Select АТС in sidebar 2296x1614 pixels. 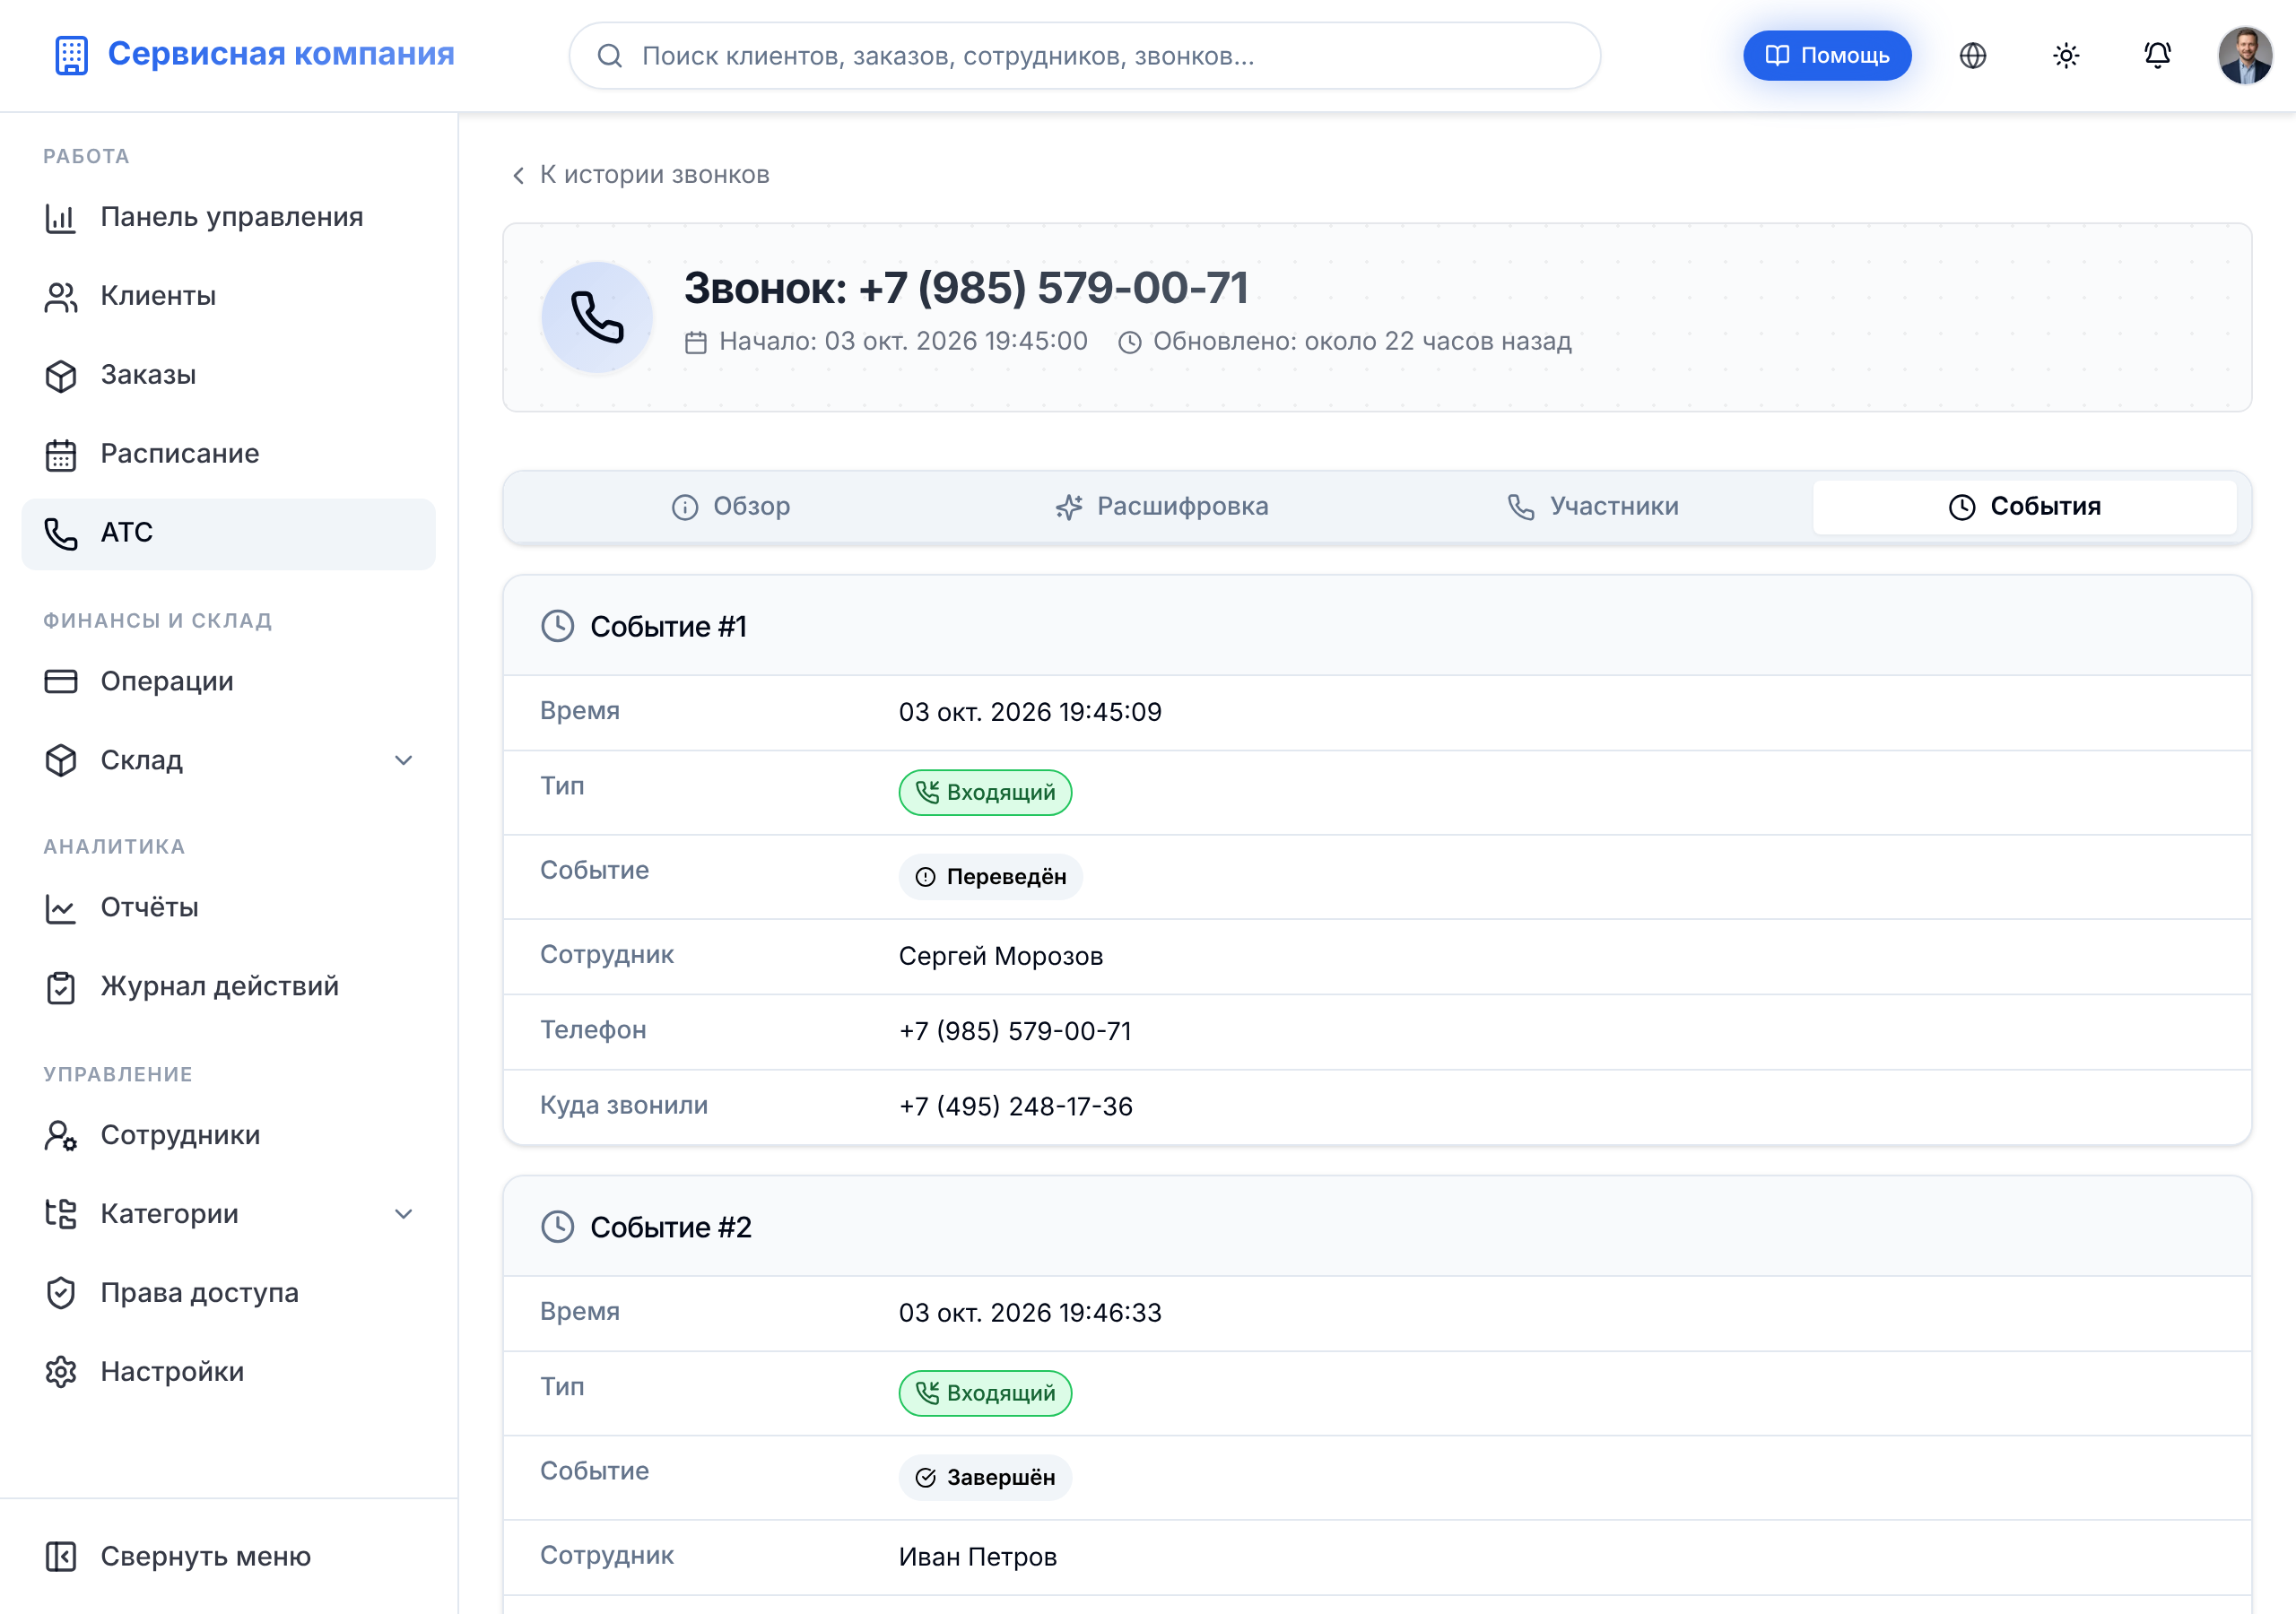pyautogui.click(x=229, y=533)
